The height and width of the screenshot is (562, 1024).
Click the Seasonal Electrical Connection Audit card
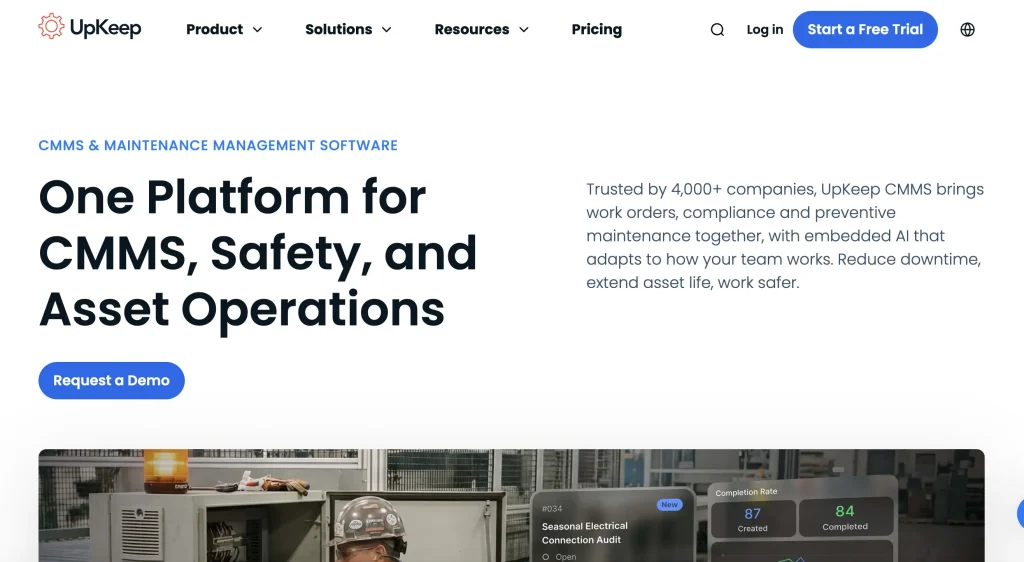[x=611, y=525]
